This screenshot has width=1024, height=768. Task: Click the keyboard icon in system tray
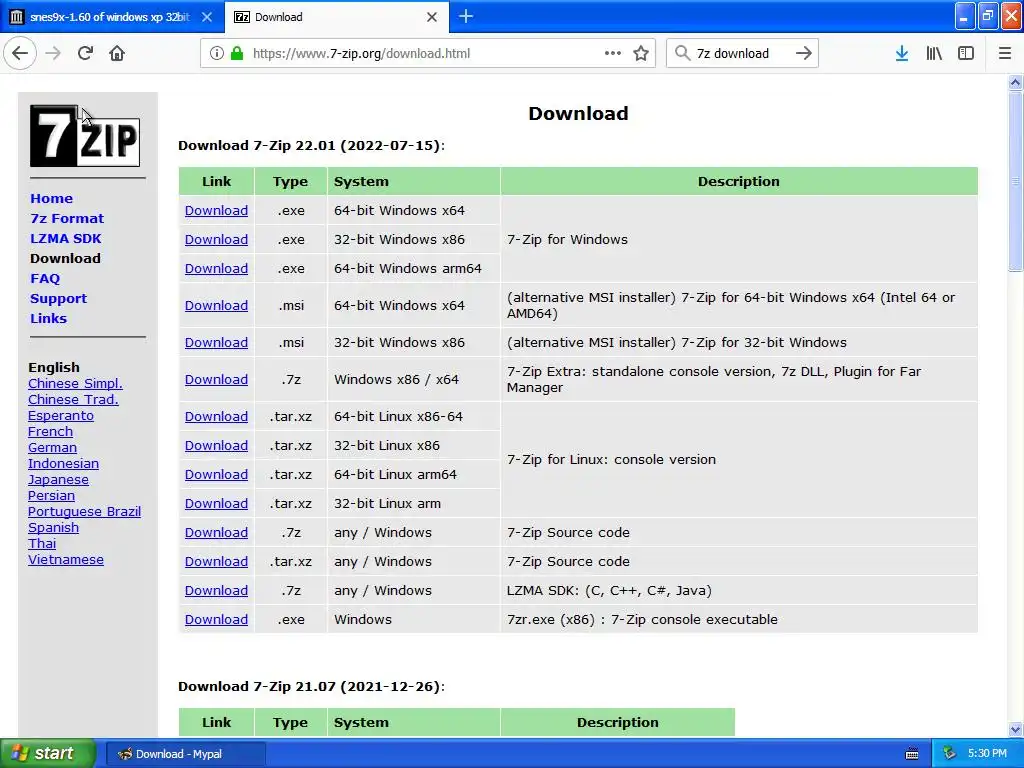[x=912, y=754]
